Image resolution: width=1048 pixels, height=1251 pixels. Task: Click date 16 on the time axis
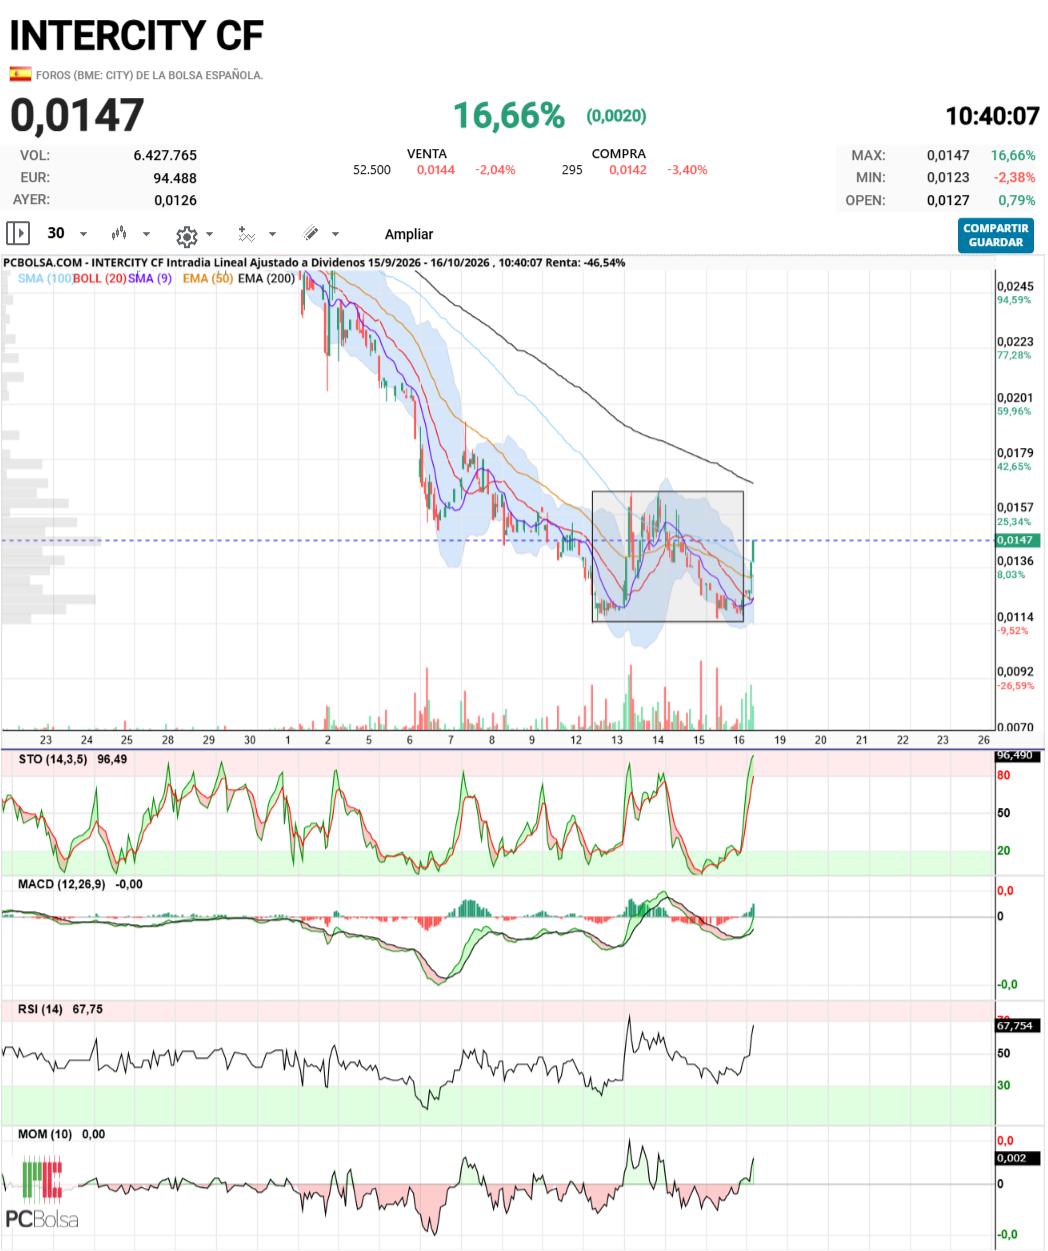tap(739, 740)
